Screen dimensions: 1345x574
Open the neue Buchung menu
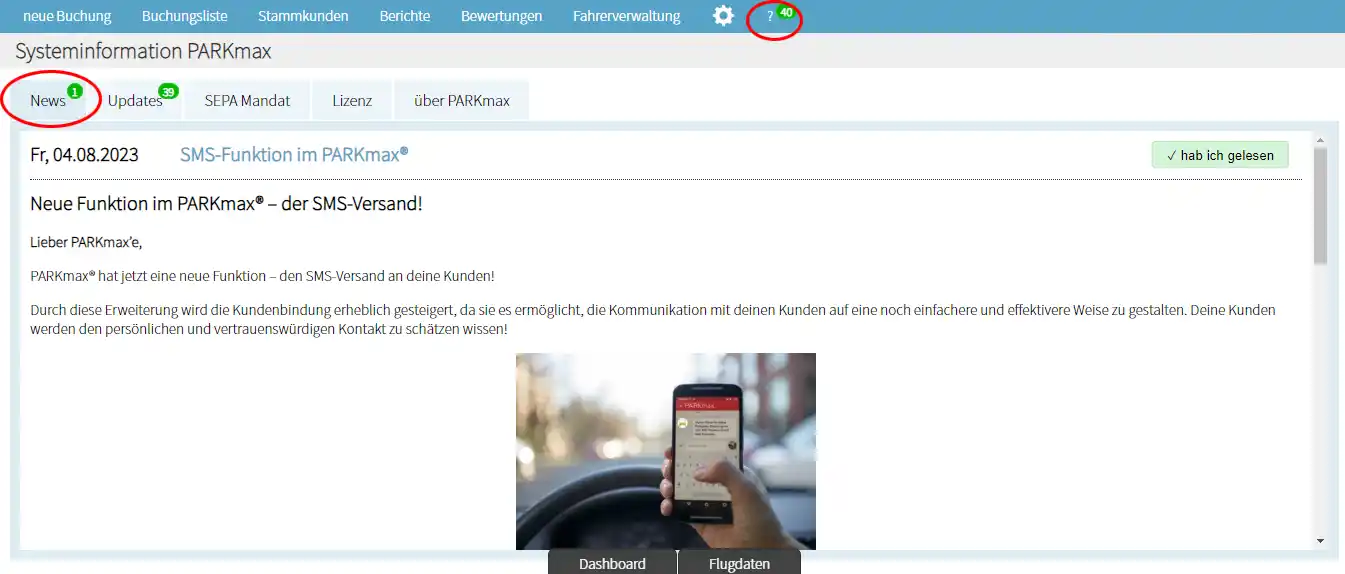pos(67,16)
